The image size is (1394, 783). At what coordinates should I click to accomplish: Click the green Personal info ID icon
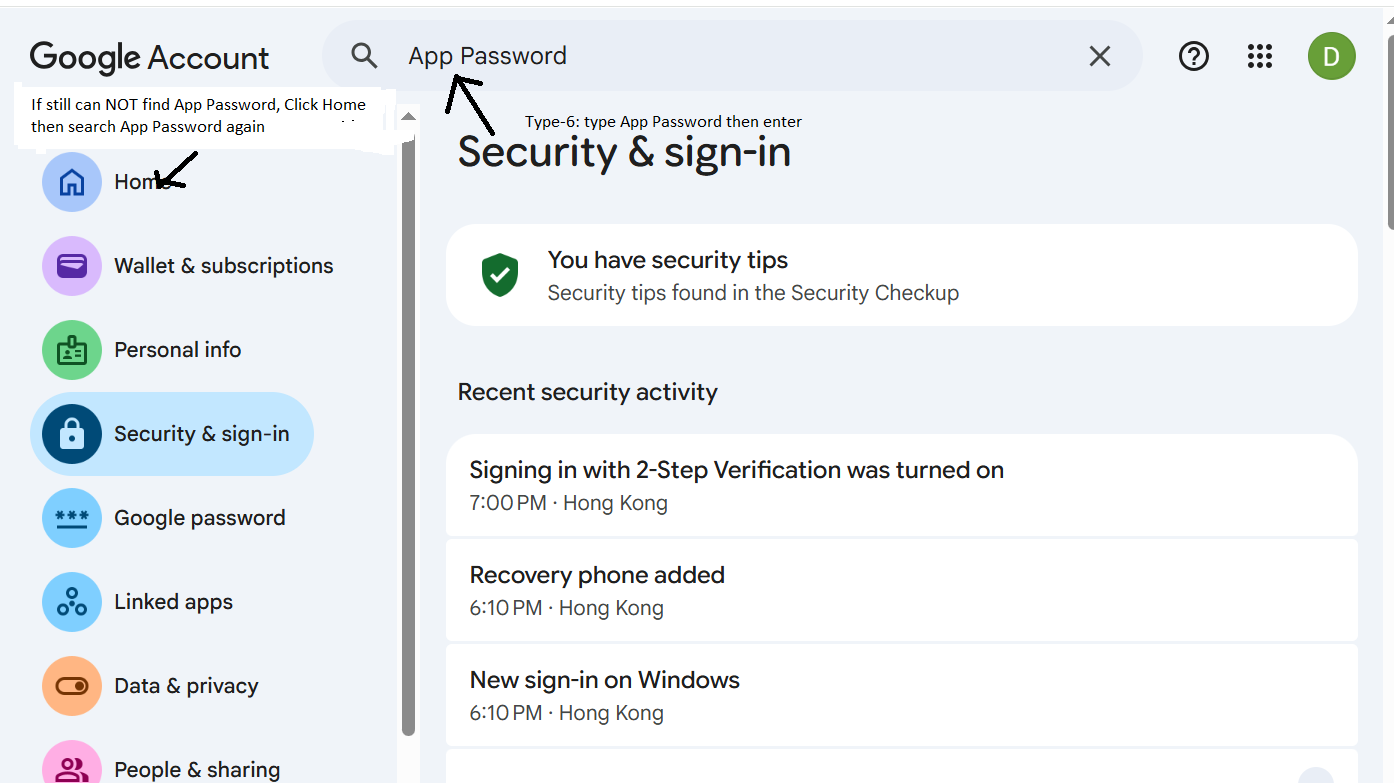(x=72, y=350)
